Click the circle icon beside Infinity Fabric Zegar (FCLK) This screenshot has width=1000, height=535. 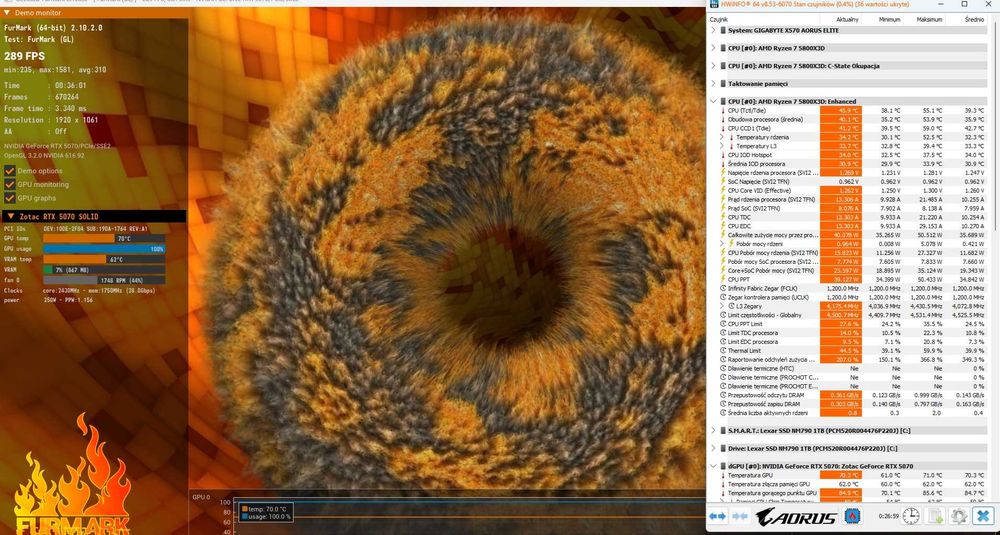coord(723,288)
